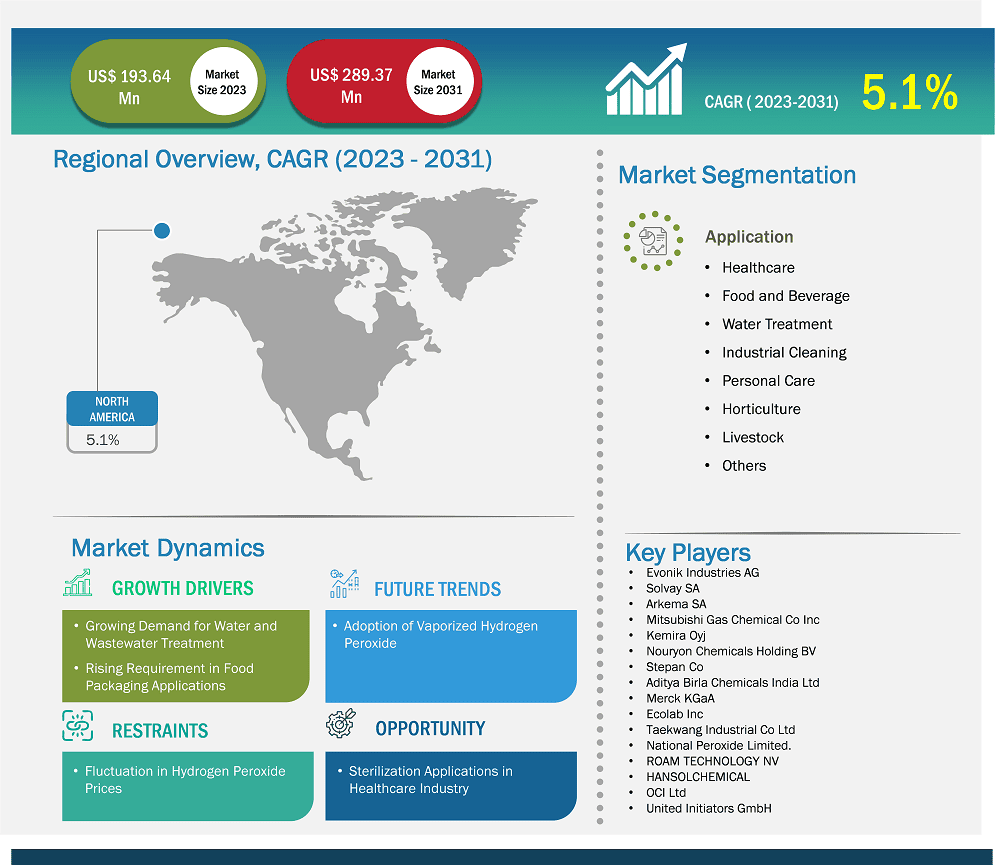Click the Adoption of Vaporized Hydrogen Peroxide box
Image resolution: width=1000 pixels, height=865 pixels.
click(x=450, y=656)
